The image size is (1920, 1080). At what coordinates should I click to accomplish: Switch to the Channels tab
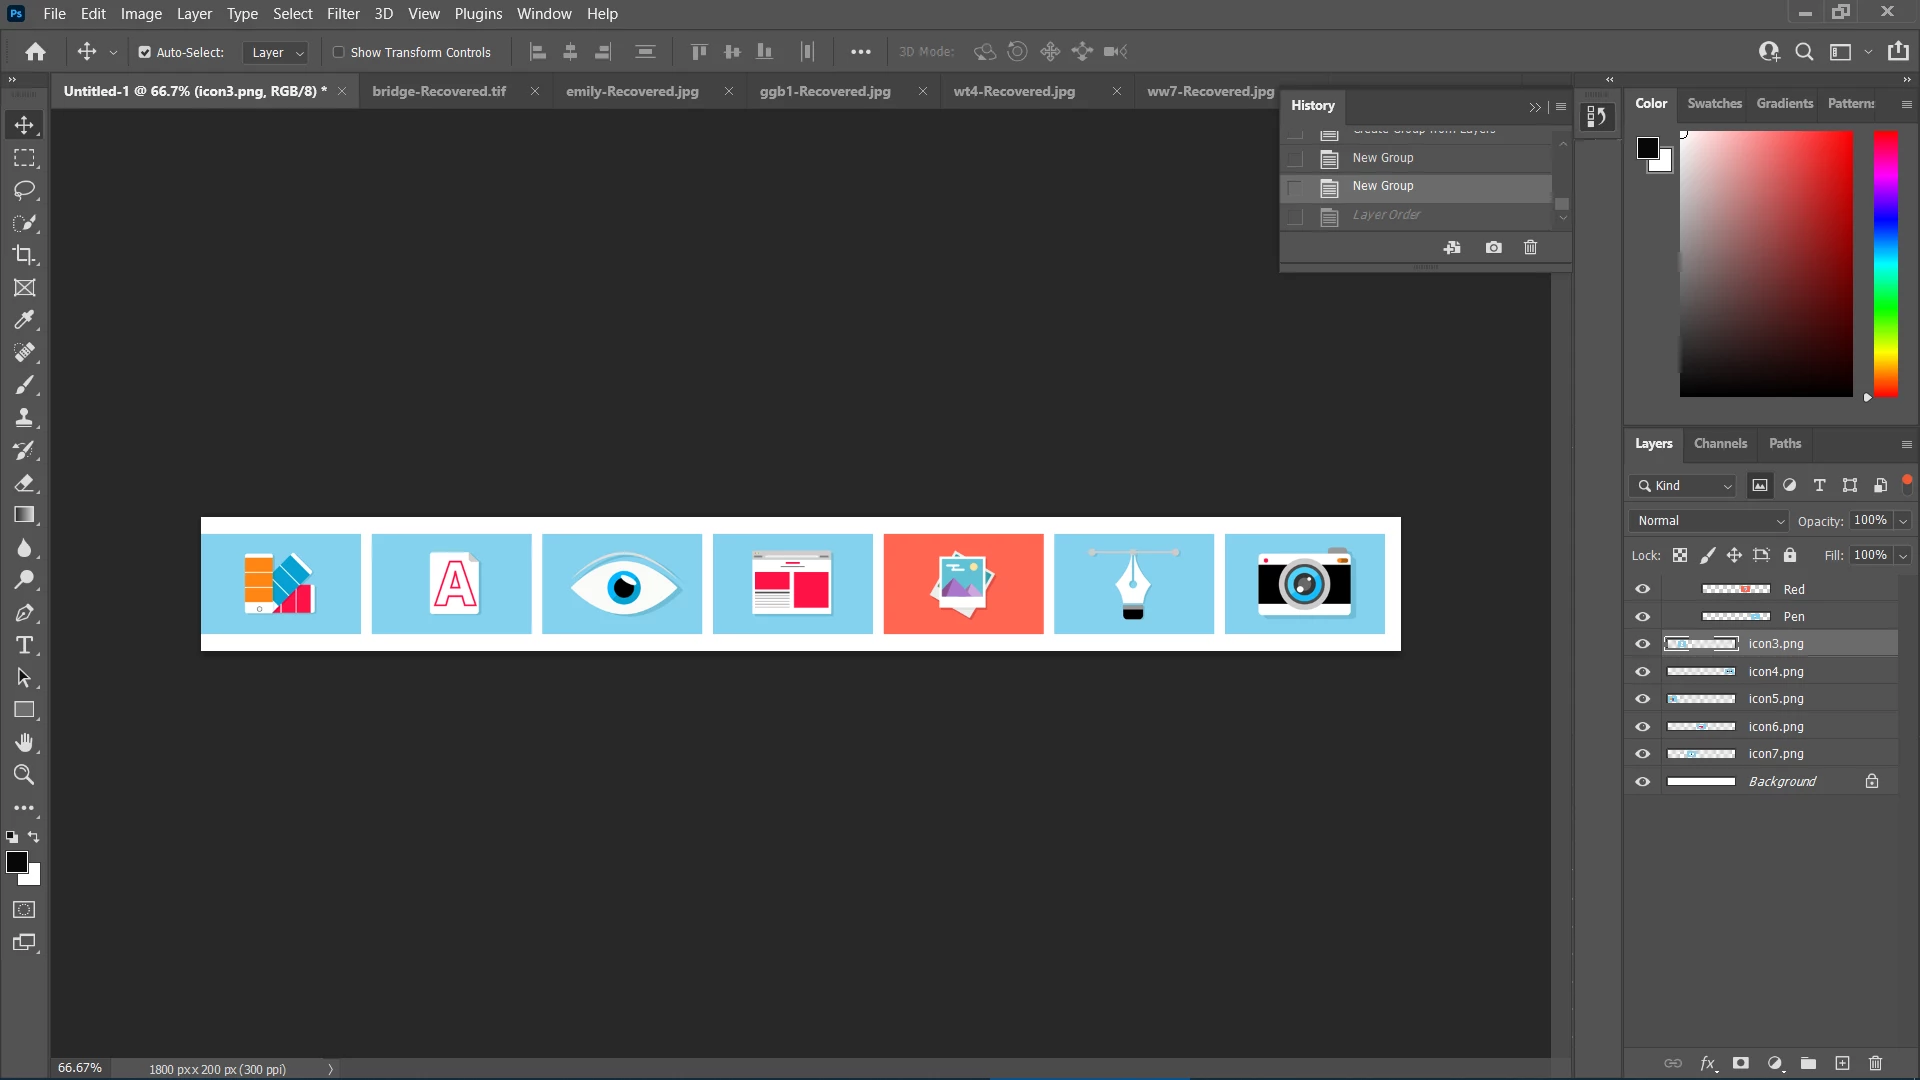[1720, 443]
